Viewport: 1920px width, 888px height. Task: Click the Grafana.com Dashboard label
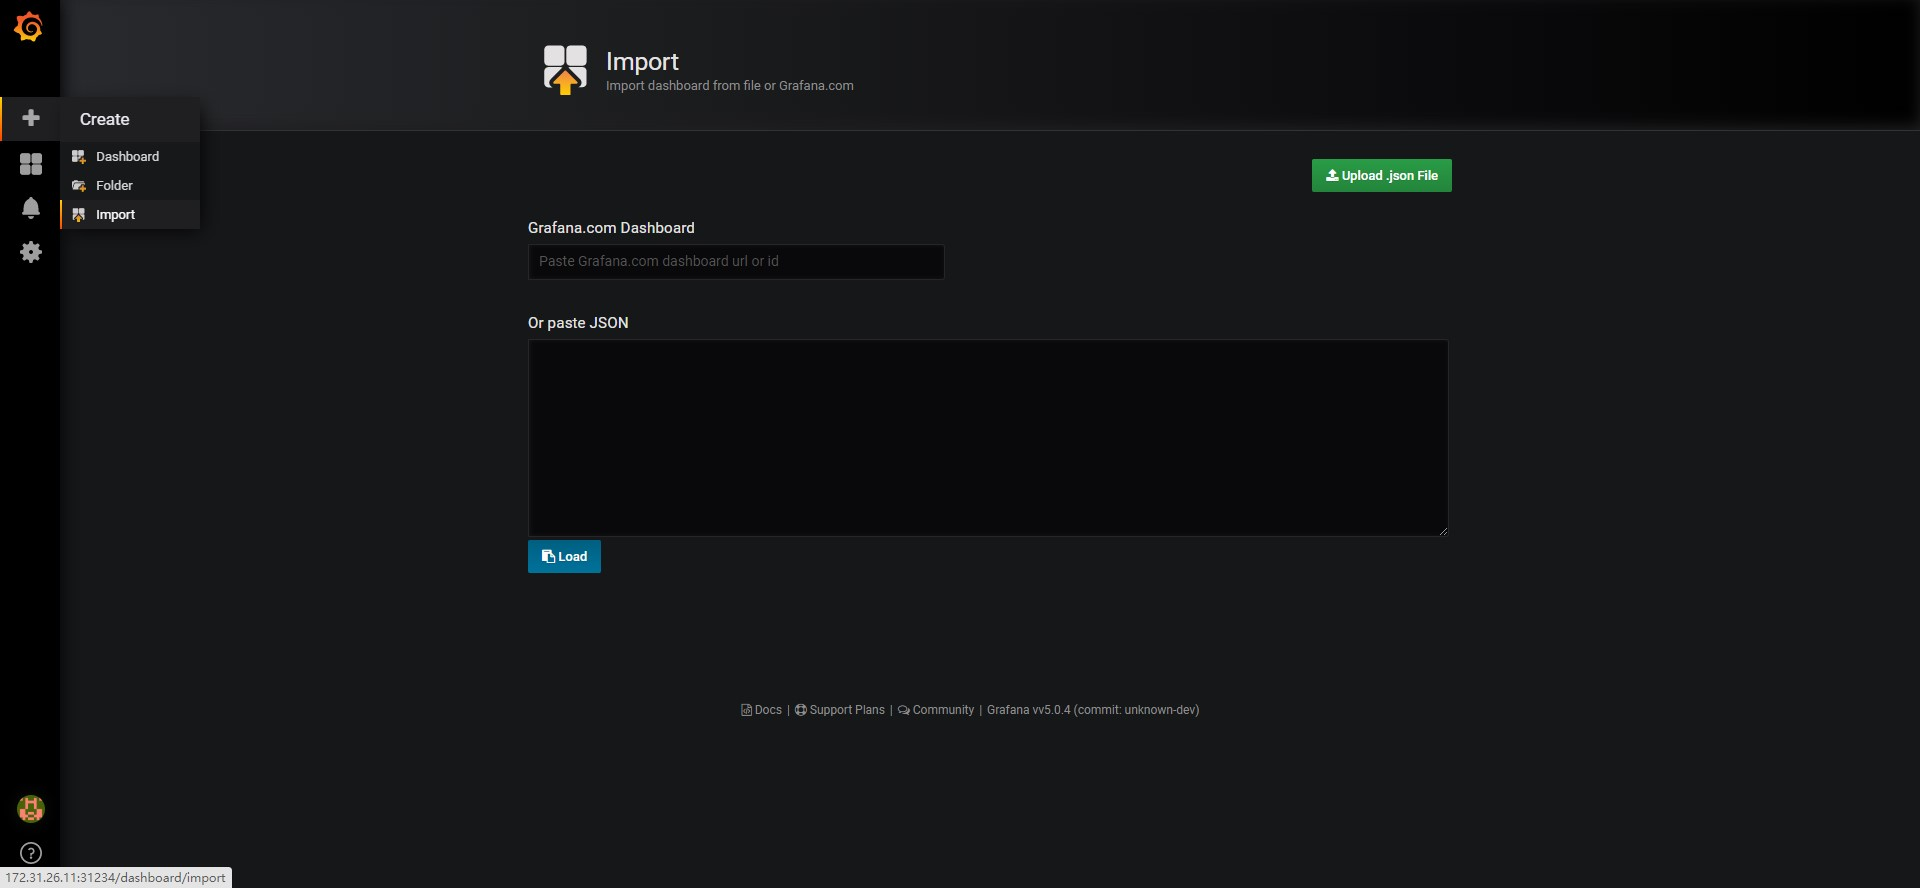611,228
